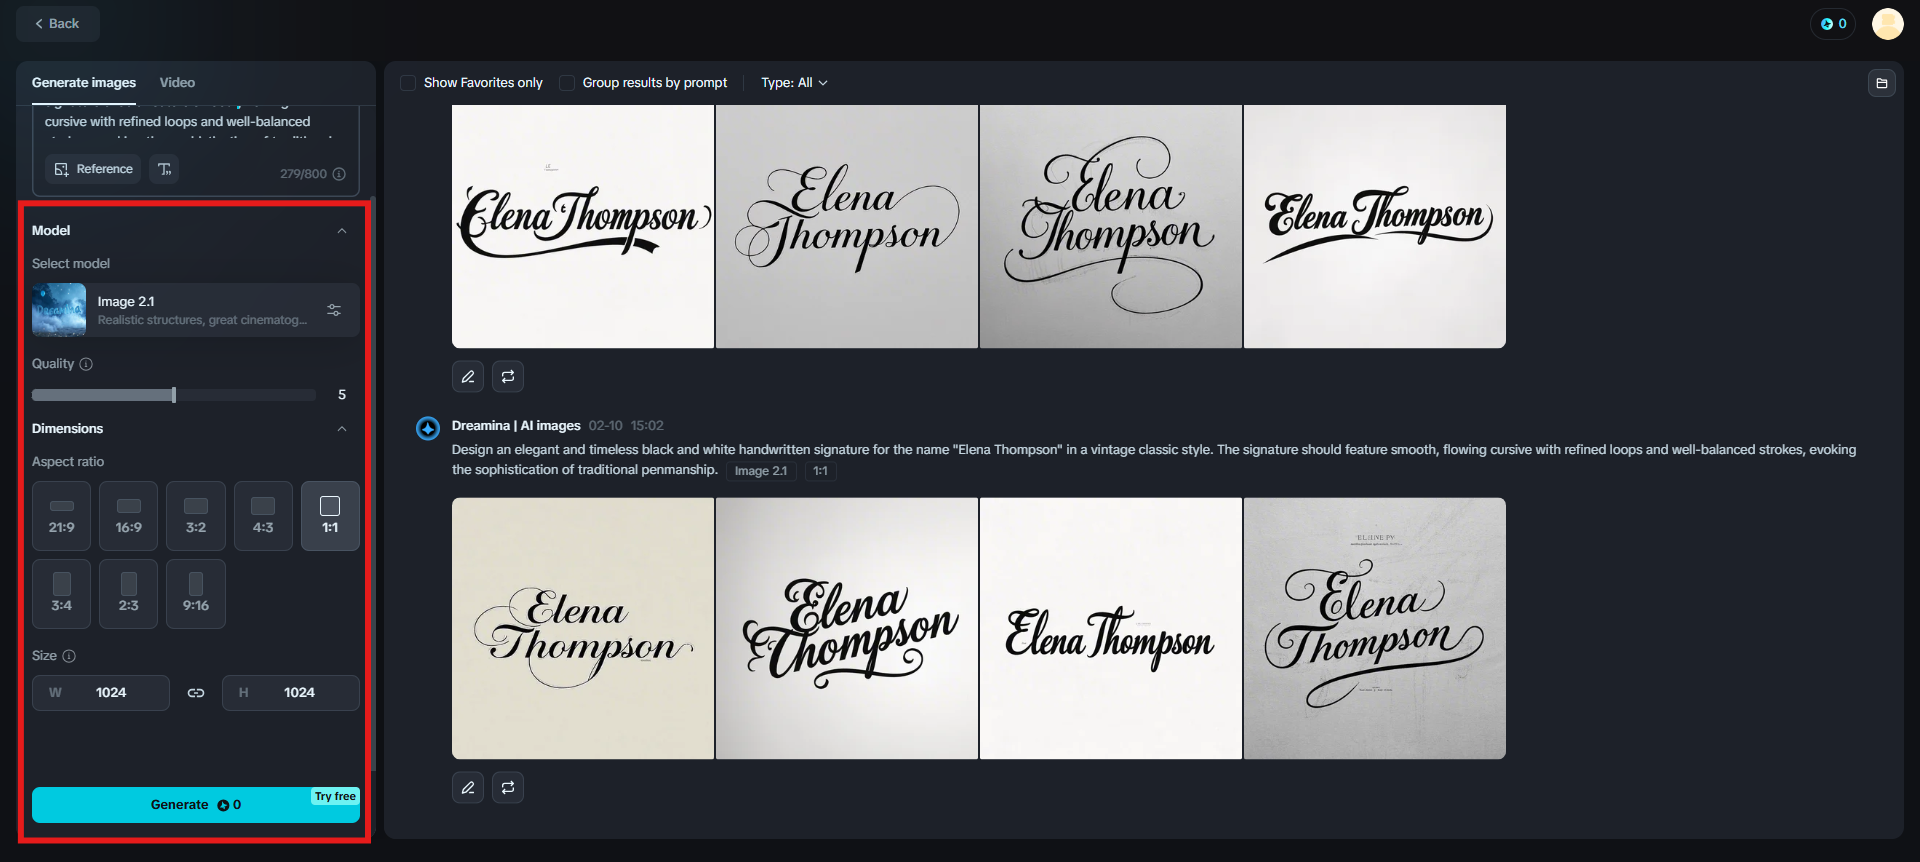Click the Dreamina AI images avatar icon

coord(428,428)
